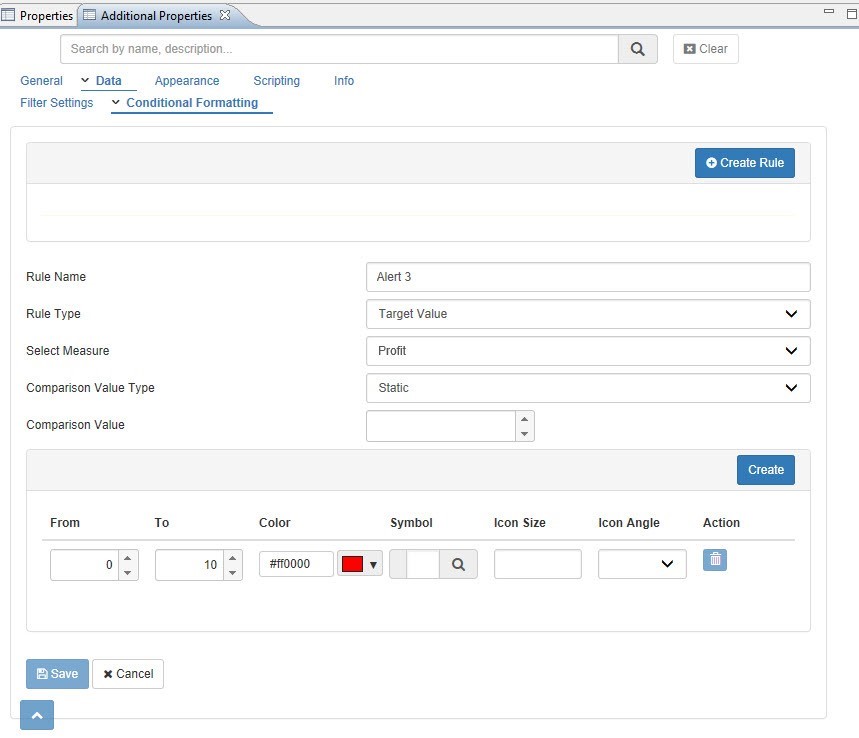The width and height of the screenshot is (859, 738).
Task: Expand the Select Measure dropdown
Action: [x=588, y=351]
